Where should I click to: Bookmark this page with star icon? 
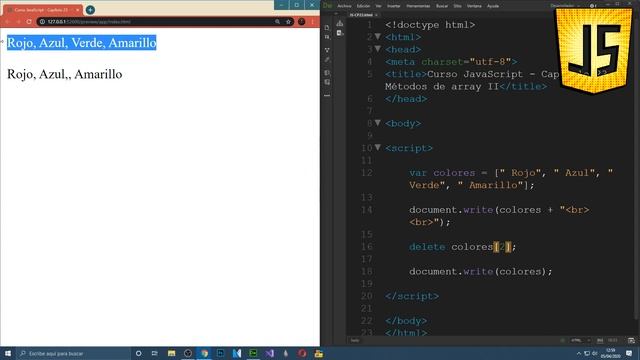(x=288, y=22)
